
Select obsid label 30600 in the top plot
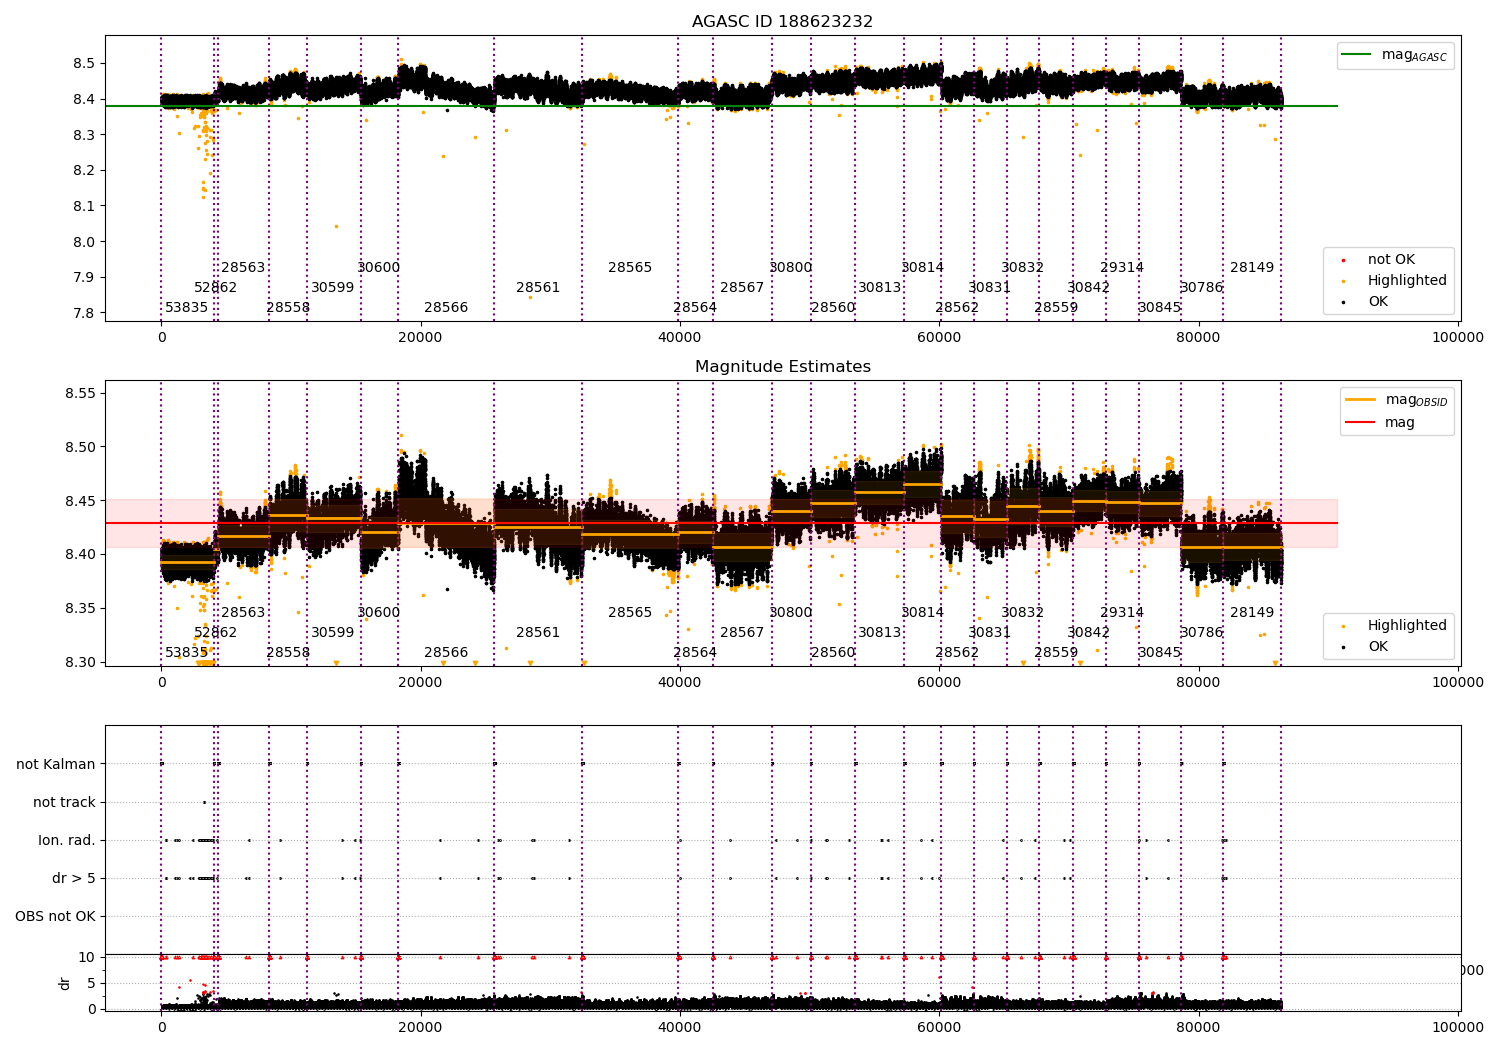click(379, 268)
